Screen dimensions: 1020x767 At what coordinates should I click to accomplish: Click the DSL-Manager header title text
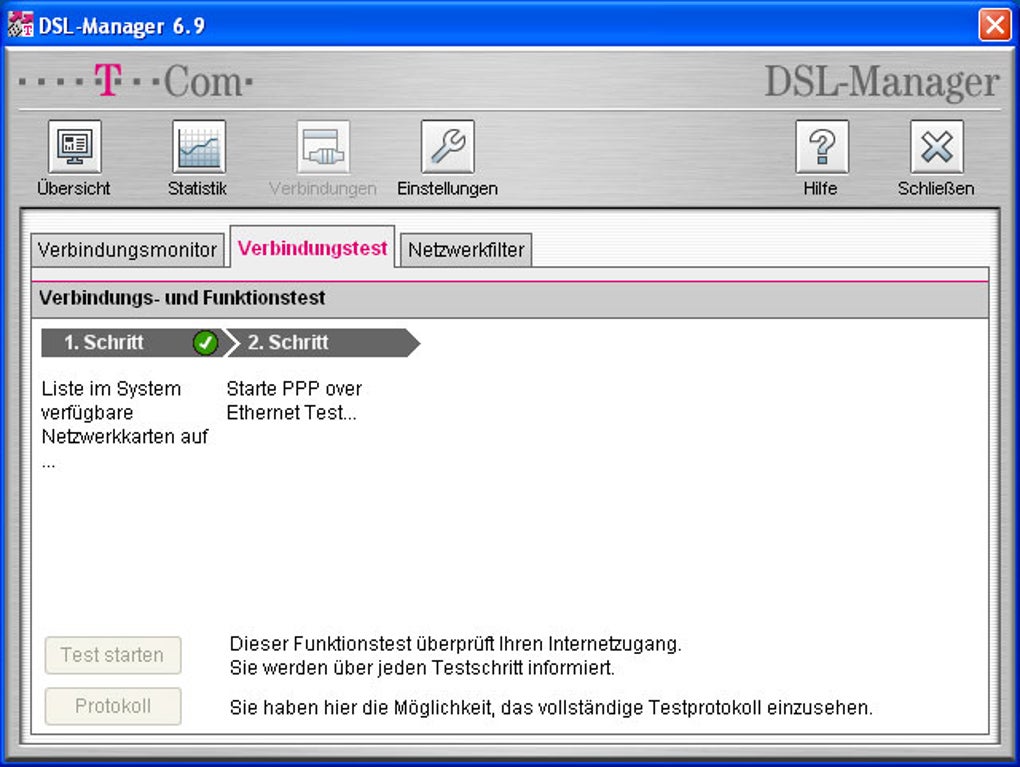pos(881,82)
